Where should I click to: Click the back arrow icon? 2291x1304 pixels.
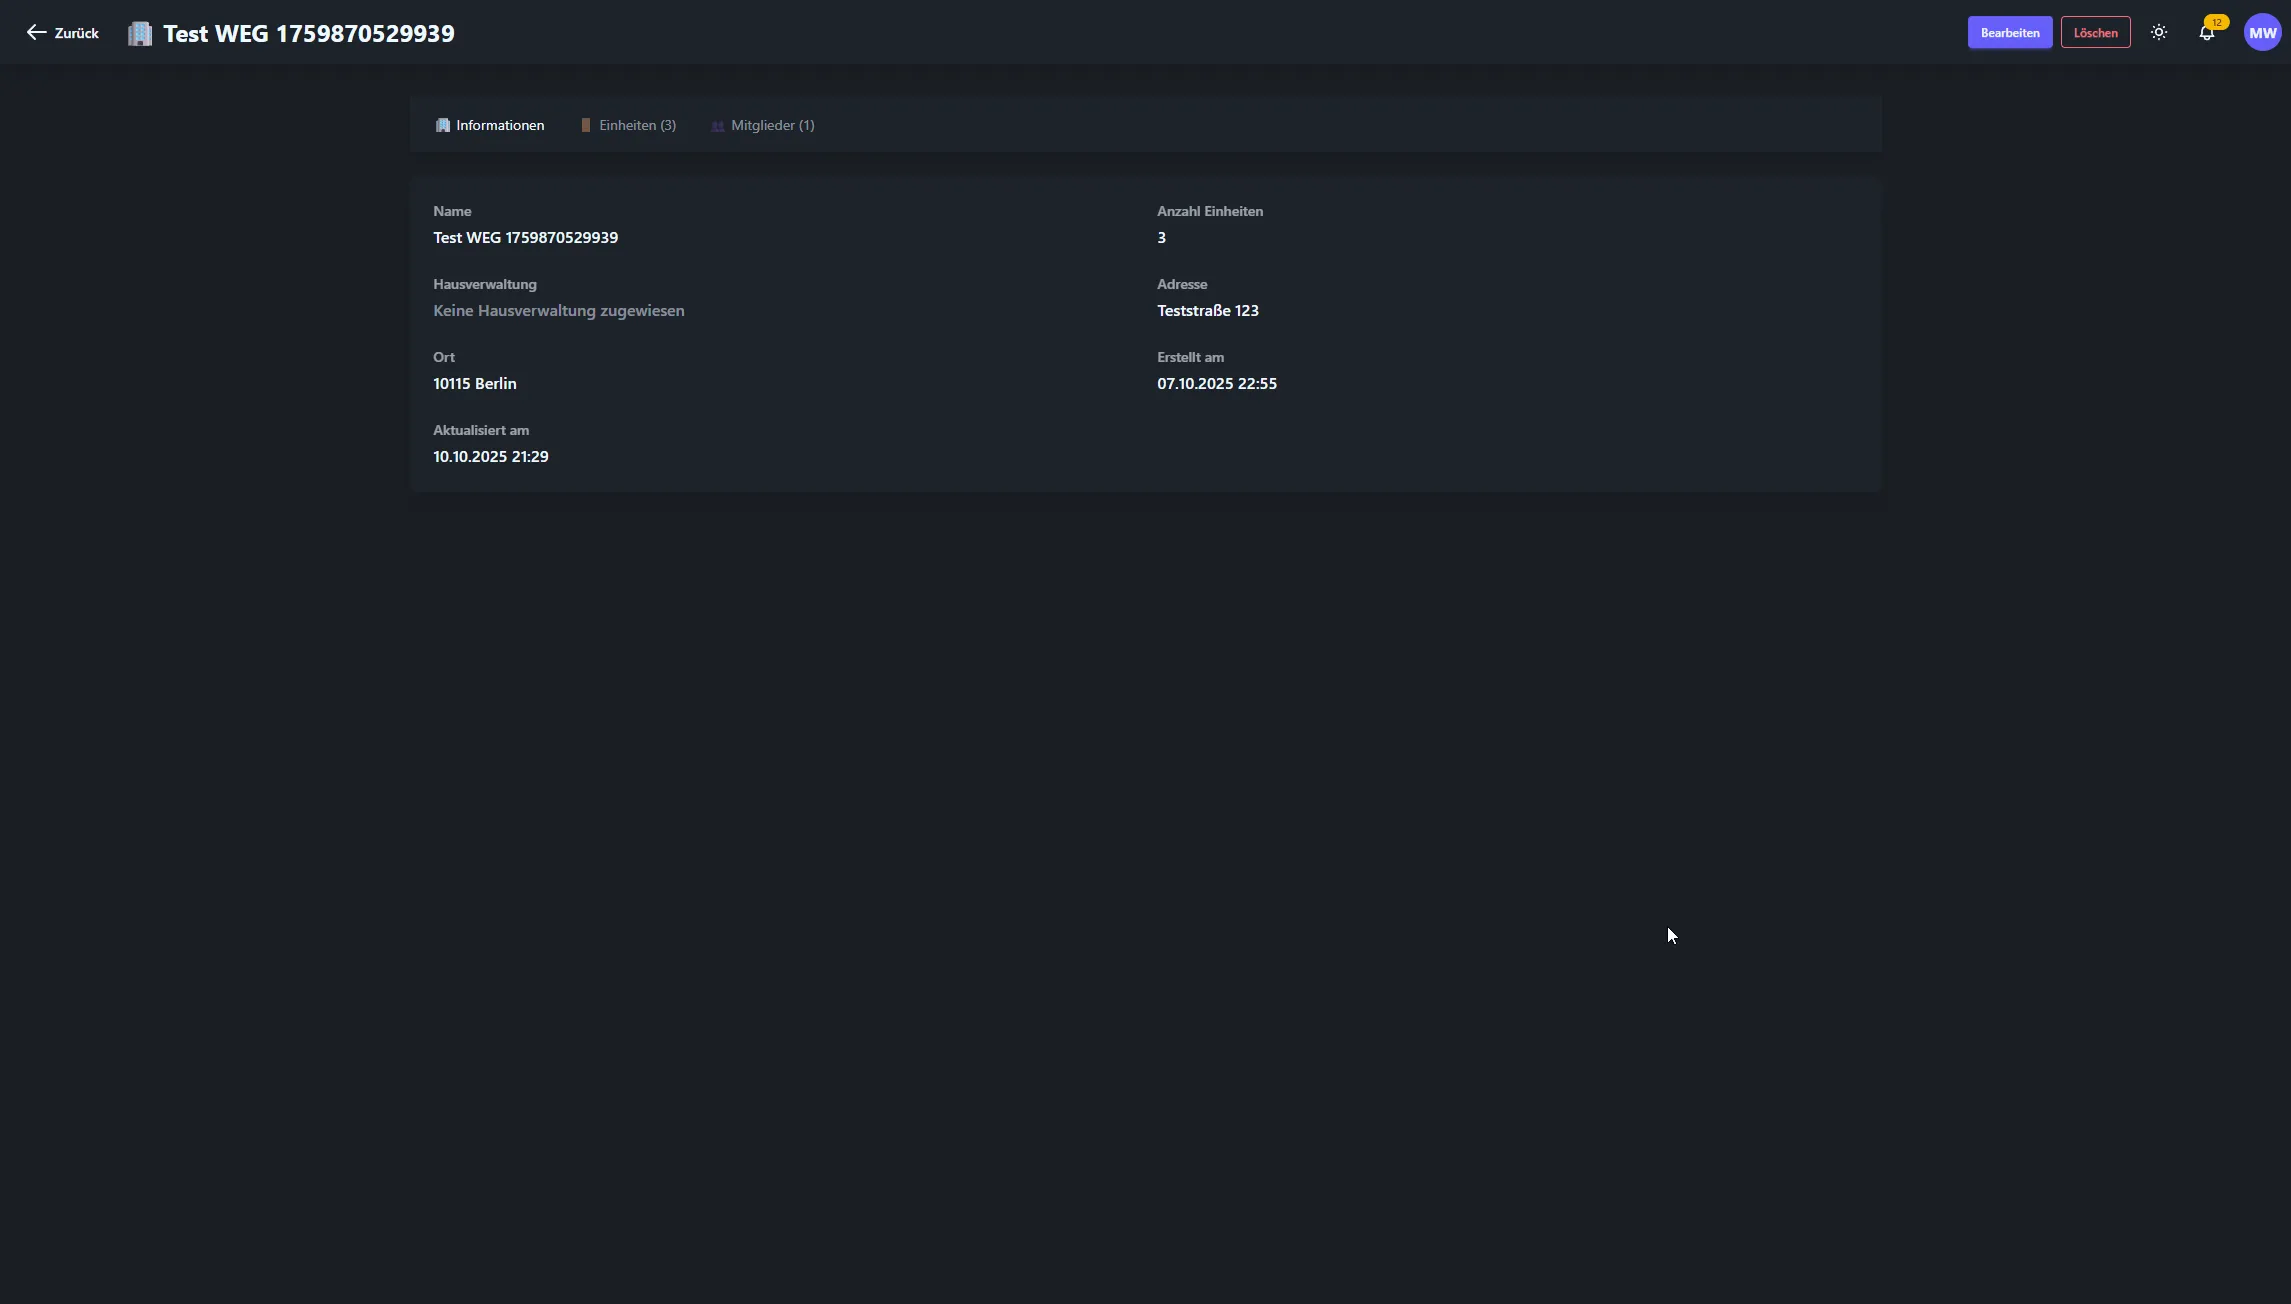[x=36, y=33]
